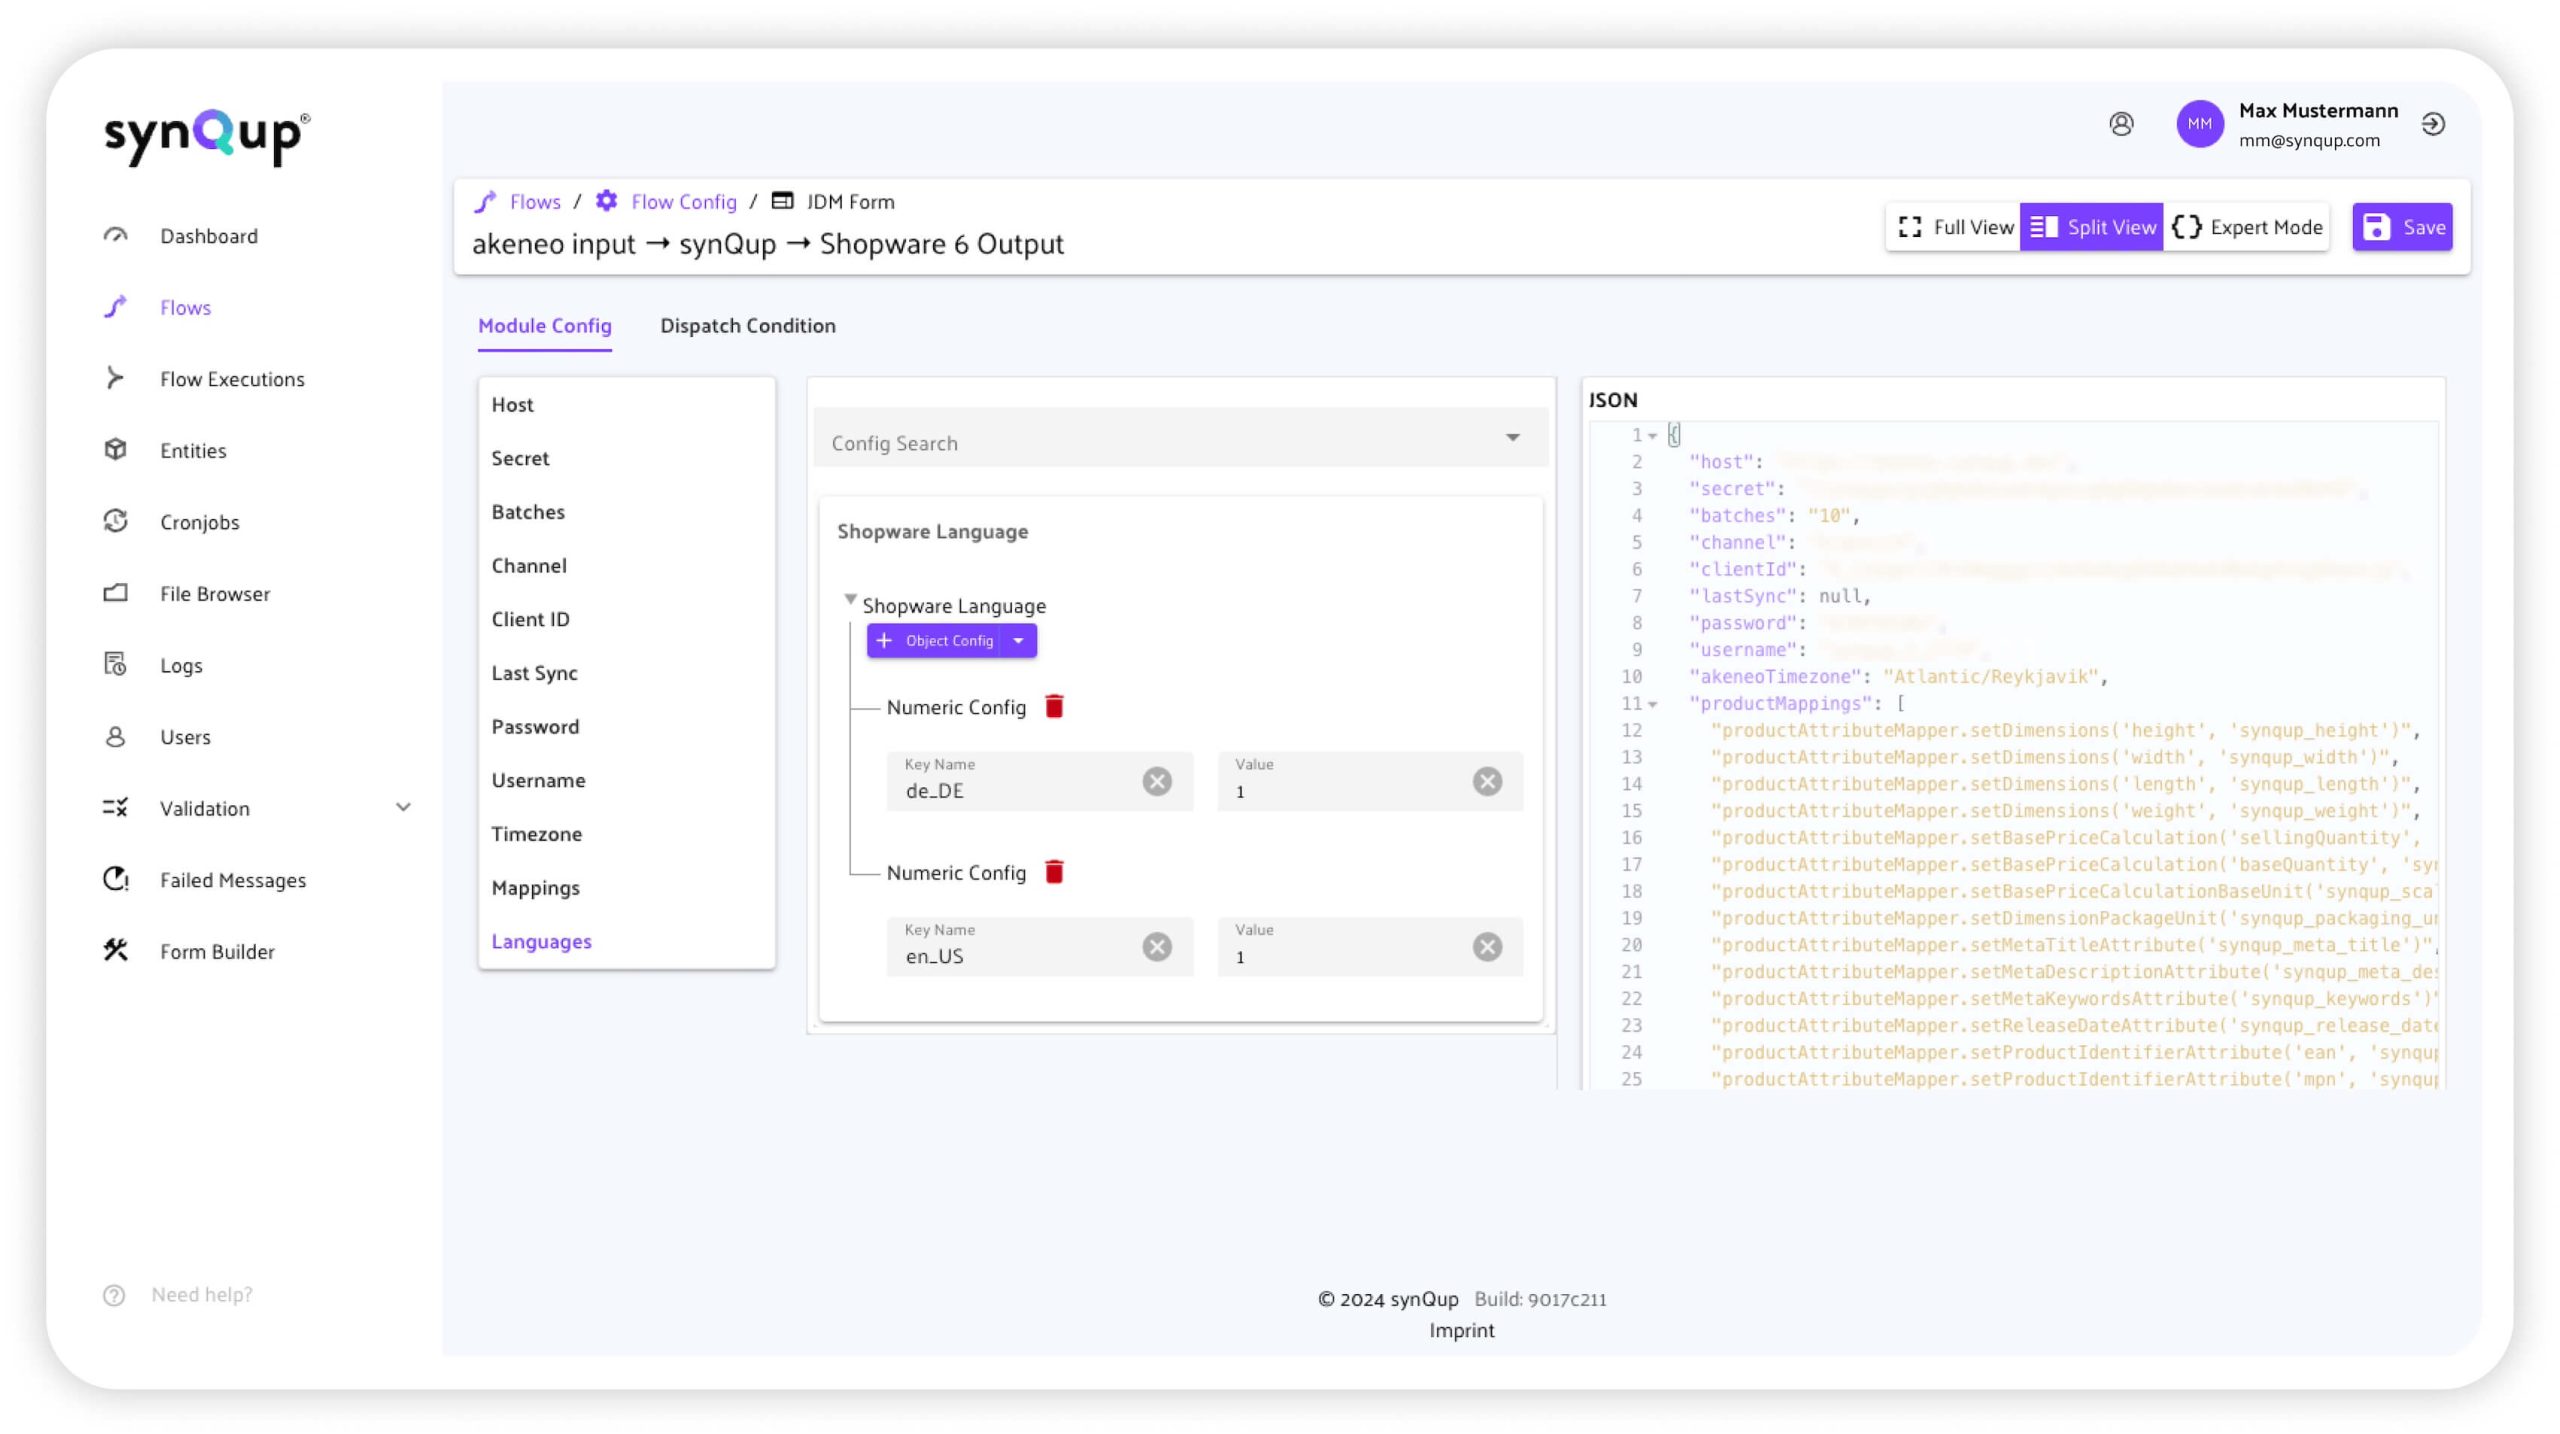Switch to Split View
This screenshot has width=2560, height=1434.
2092,227
